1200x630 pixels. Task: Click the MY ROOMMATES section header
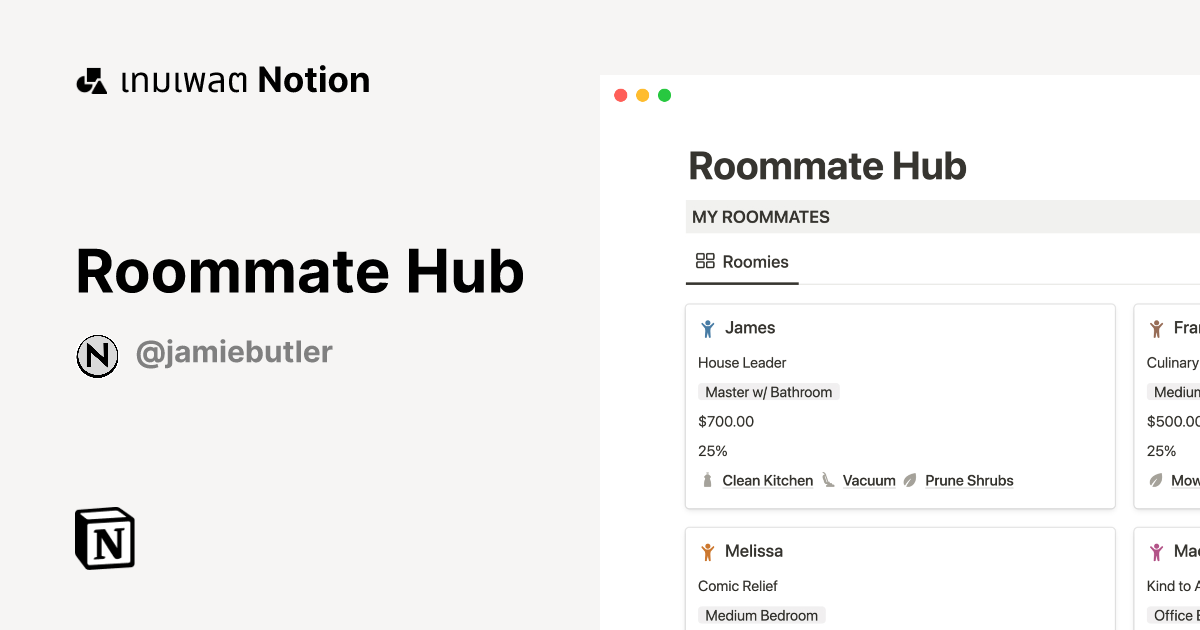click(759, 216)
